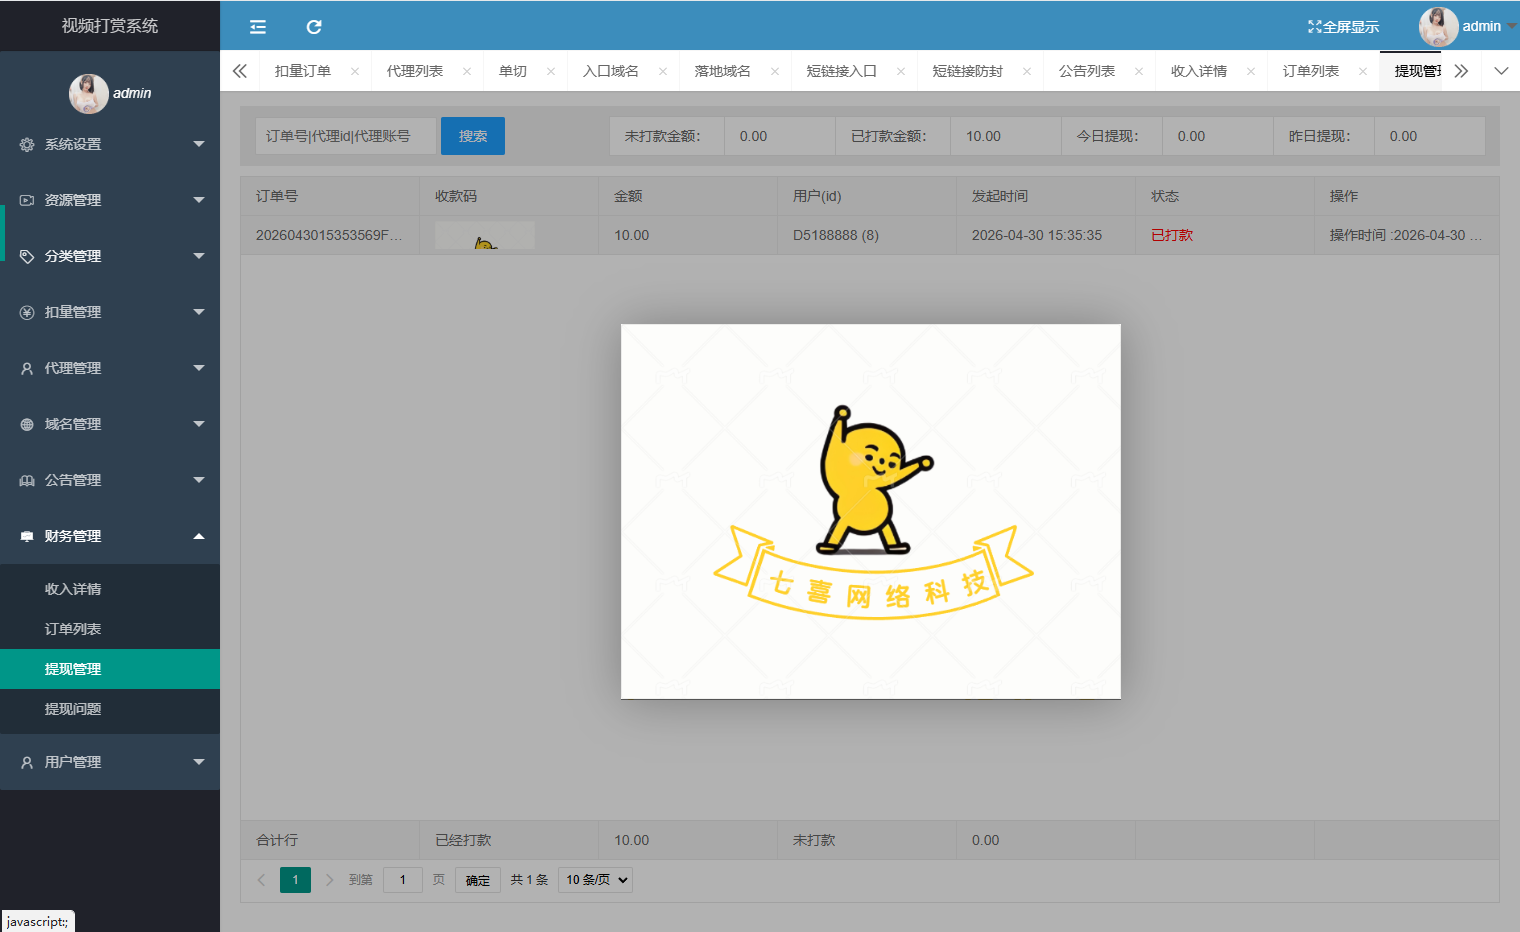This screenshot has width=1520, height=932.
Task: Open tab options dropdown chevron
Action: point(1501,71)
